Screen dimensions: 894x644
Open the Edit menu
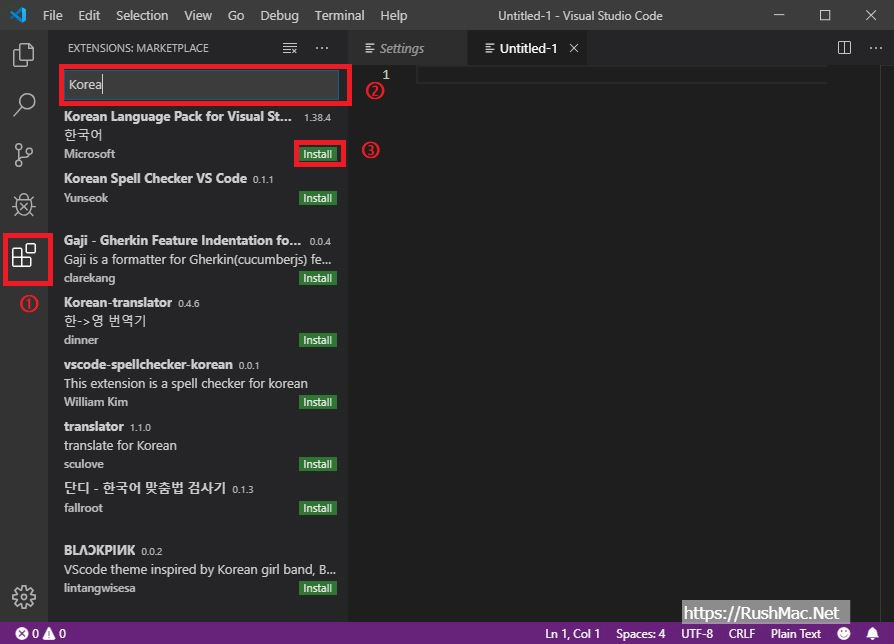[89, 15]
